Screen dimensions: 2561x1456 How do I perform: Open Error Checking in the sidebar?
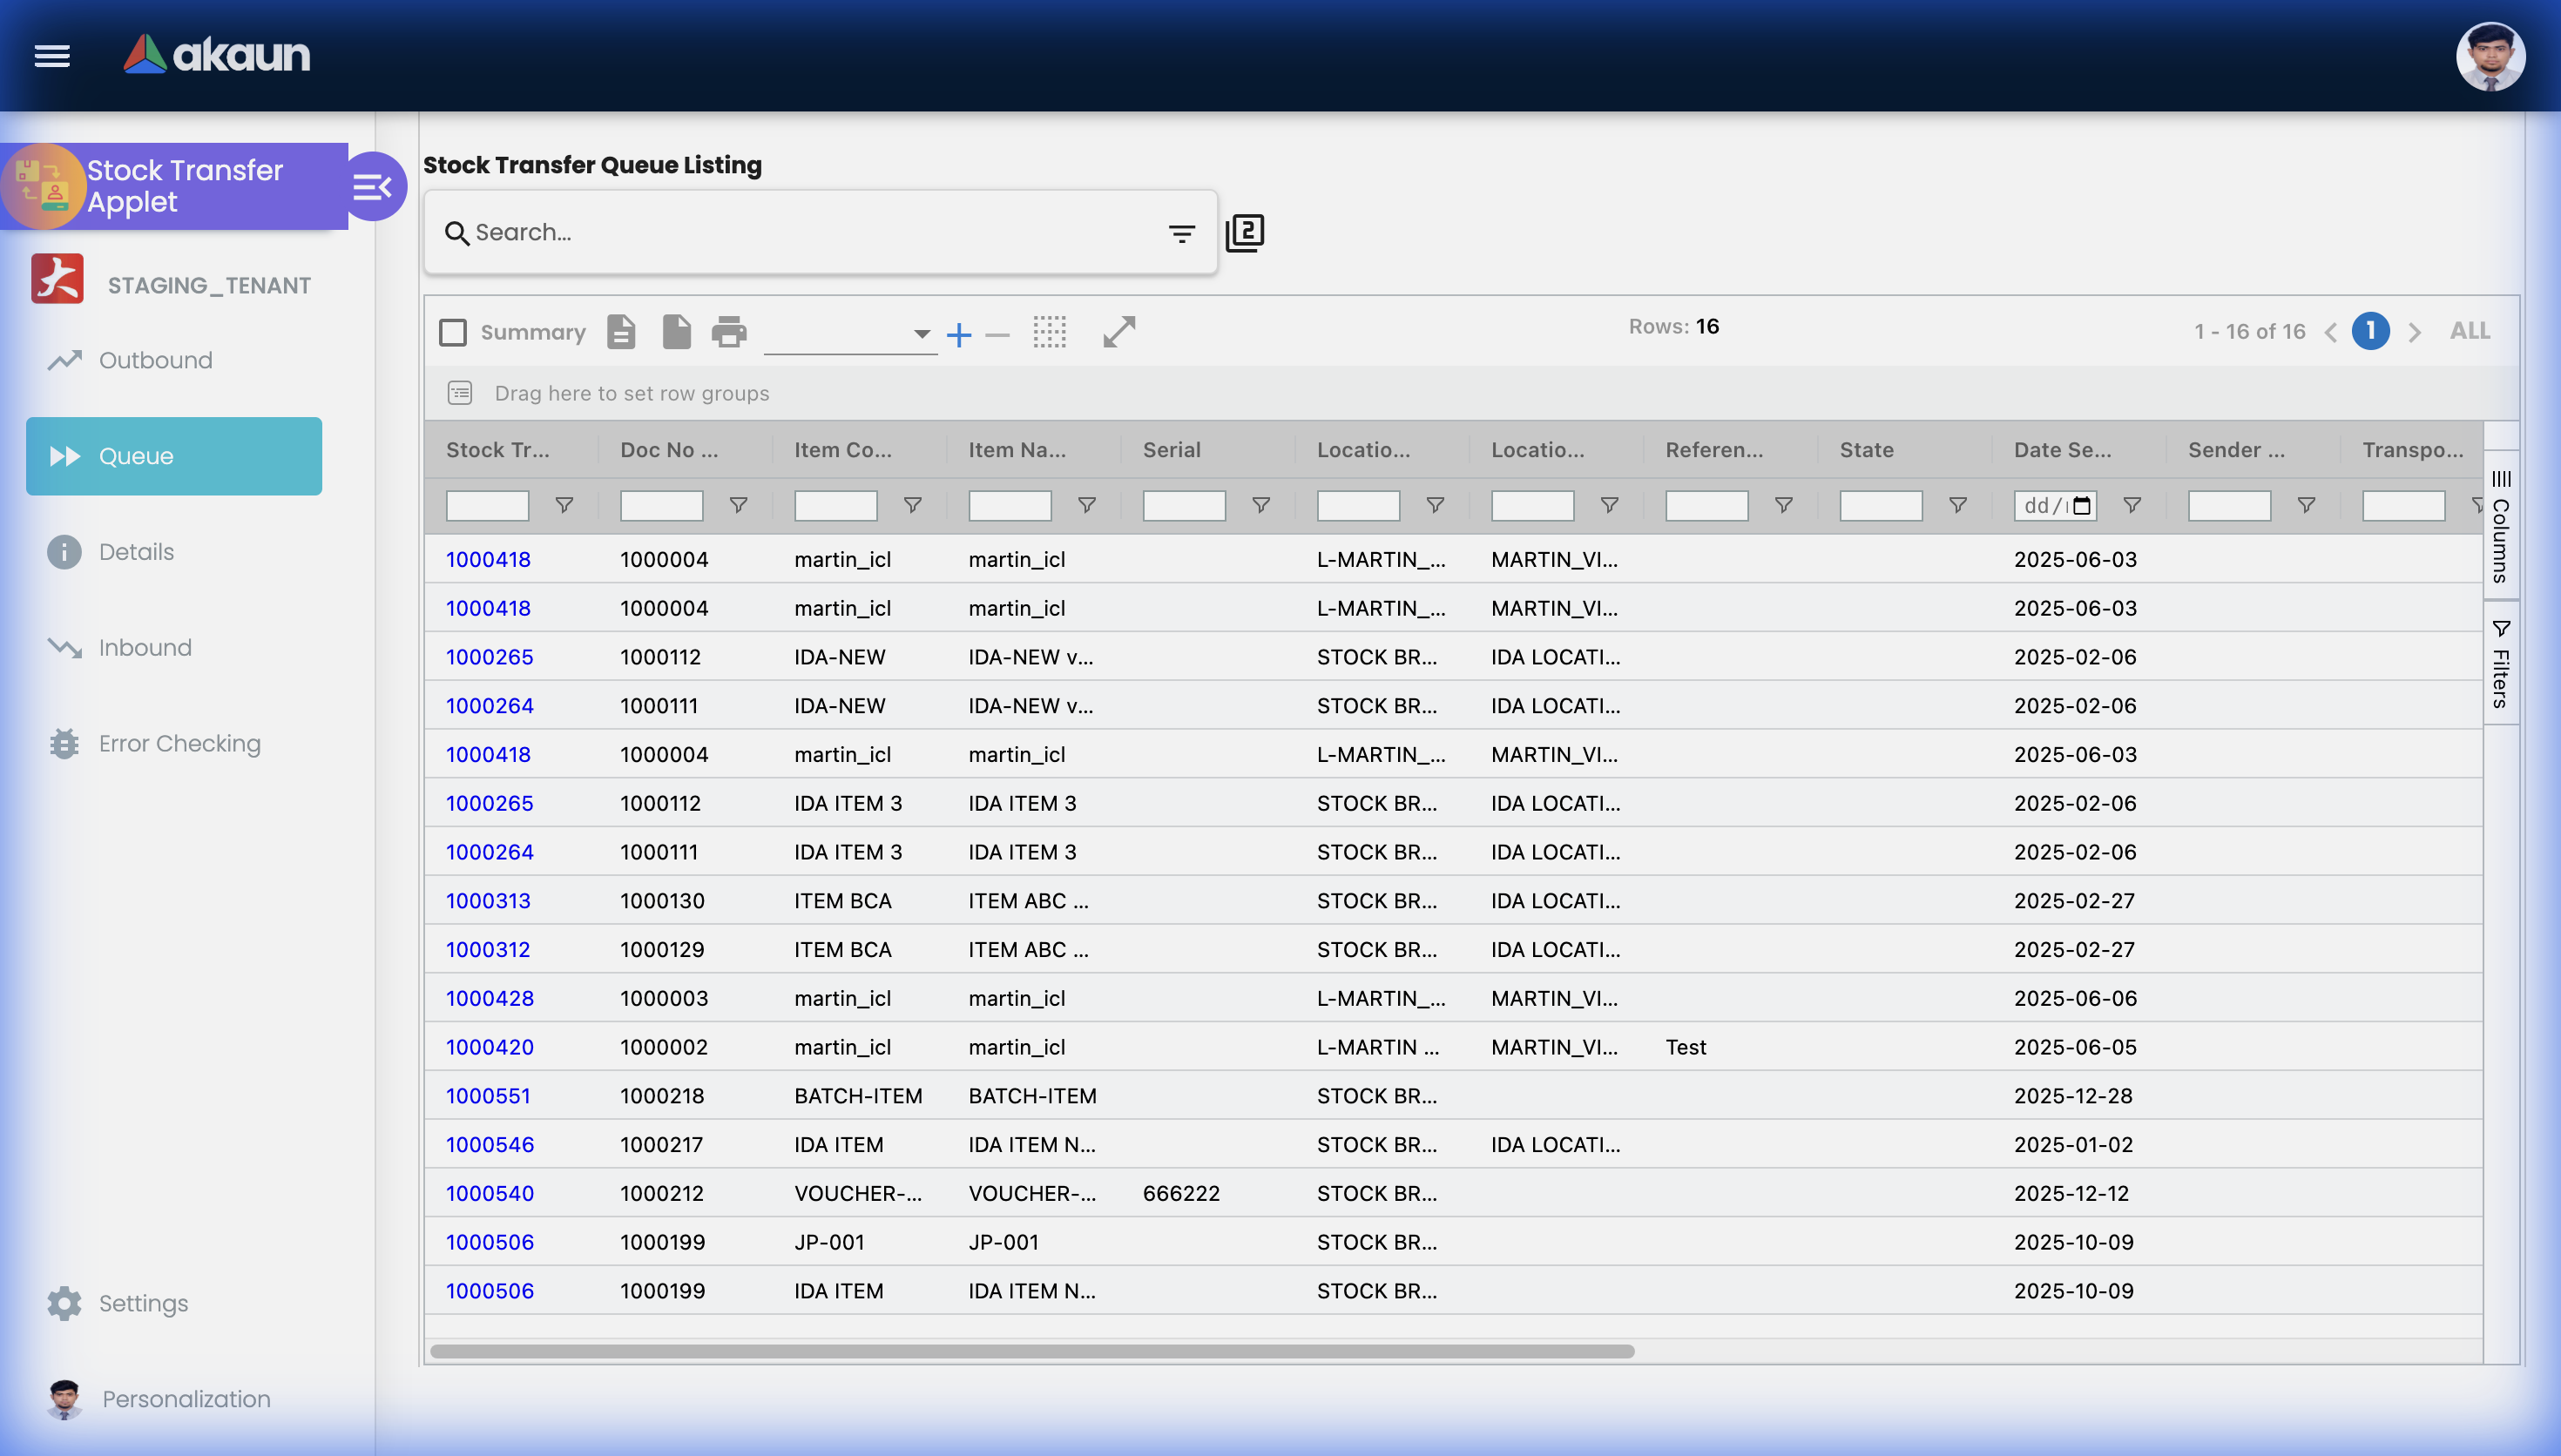coord(174,744)
